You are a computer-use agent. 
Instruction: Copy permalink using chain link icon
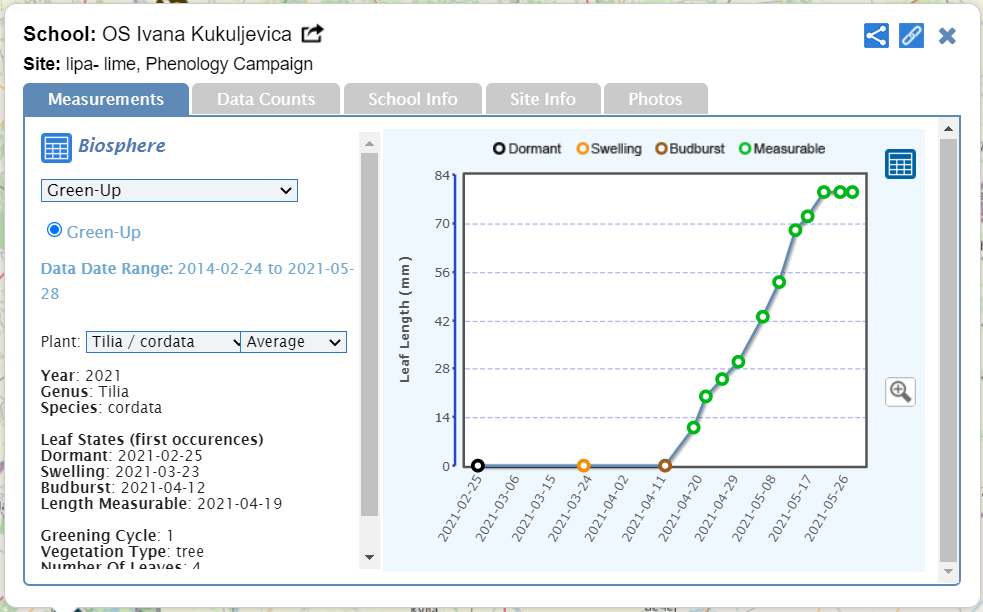pos(911,36)
